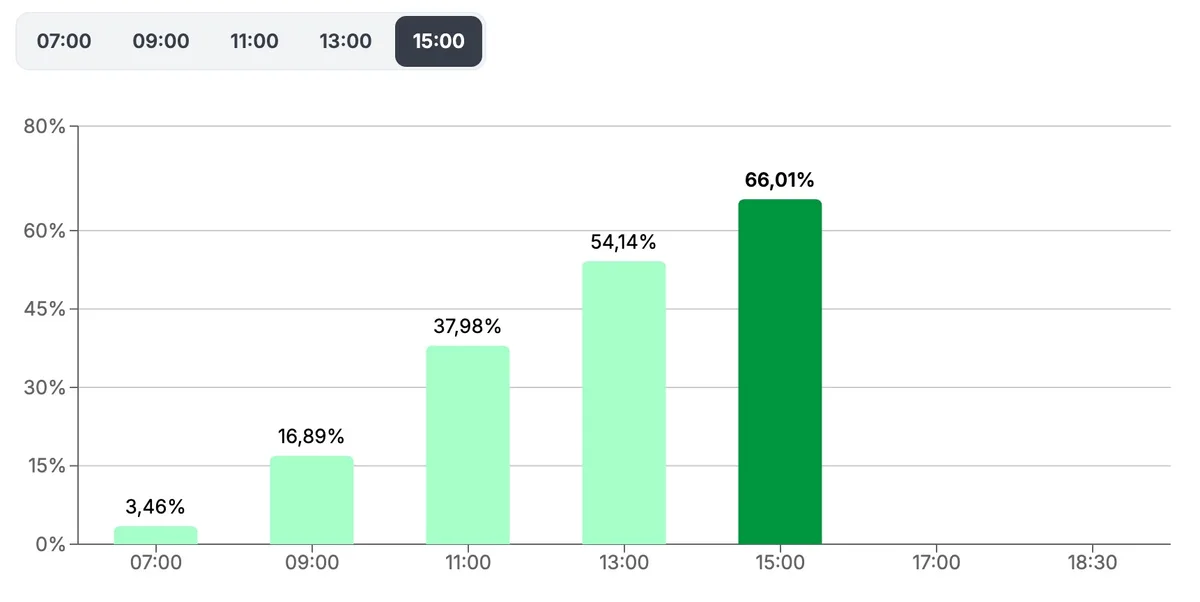Screen dimensions: 1200x602
Task: Click the 80% y-axis label
Action: click(45, 127)
